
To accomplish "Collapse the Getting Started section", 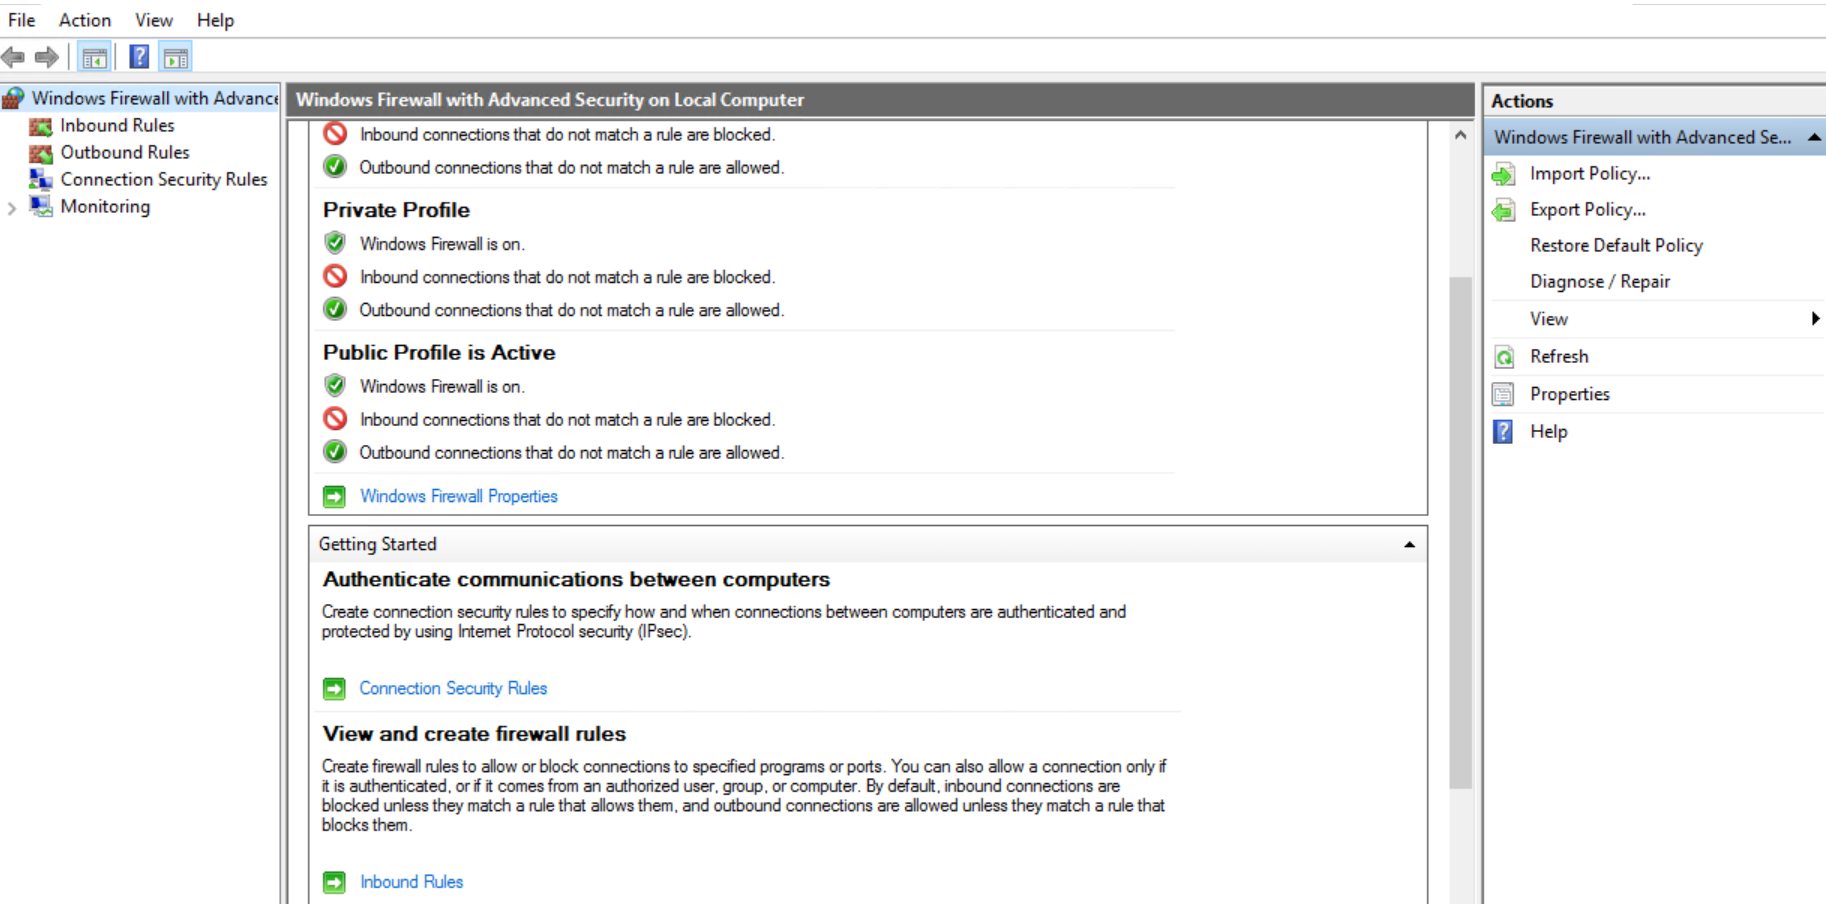I will [1409, 545].
